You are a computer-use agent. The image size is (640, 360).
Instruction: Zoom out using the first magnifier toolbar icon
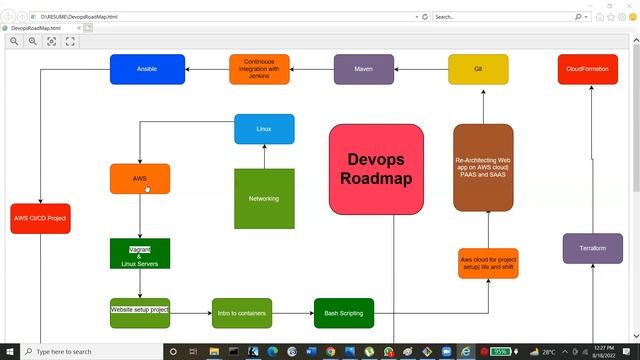[14, 41]
